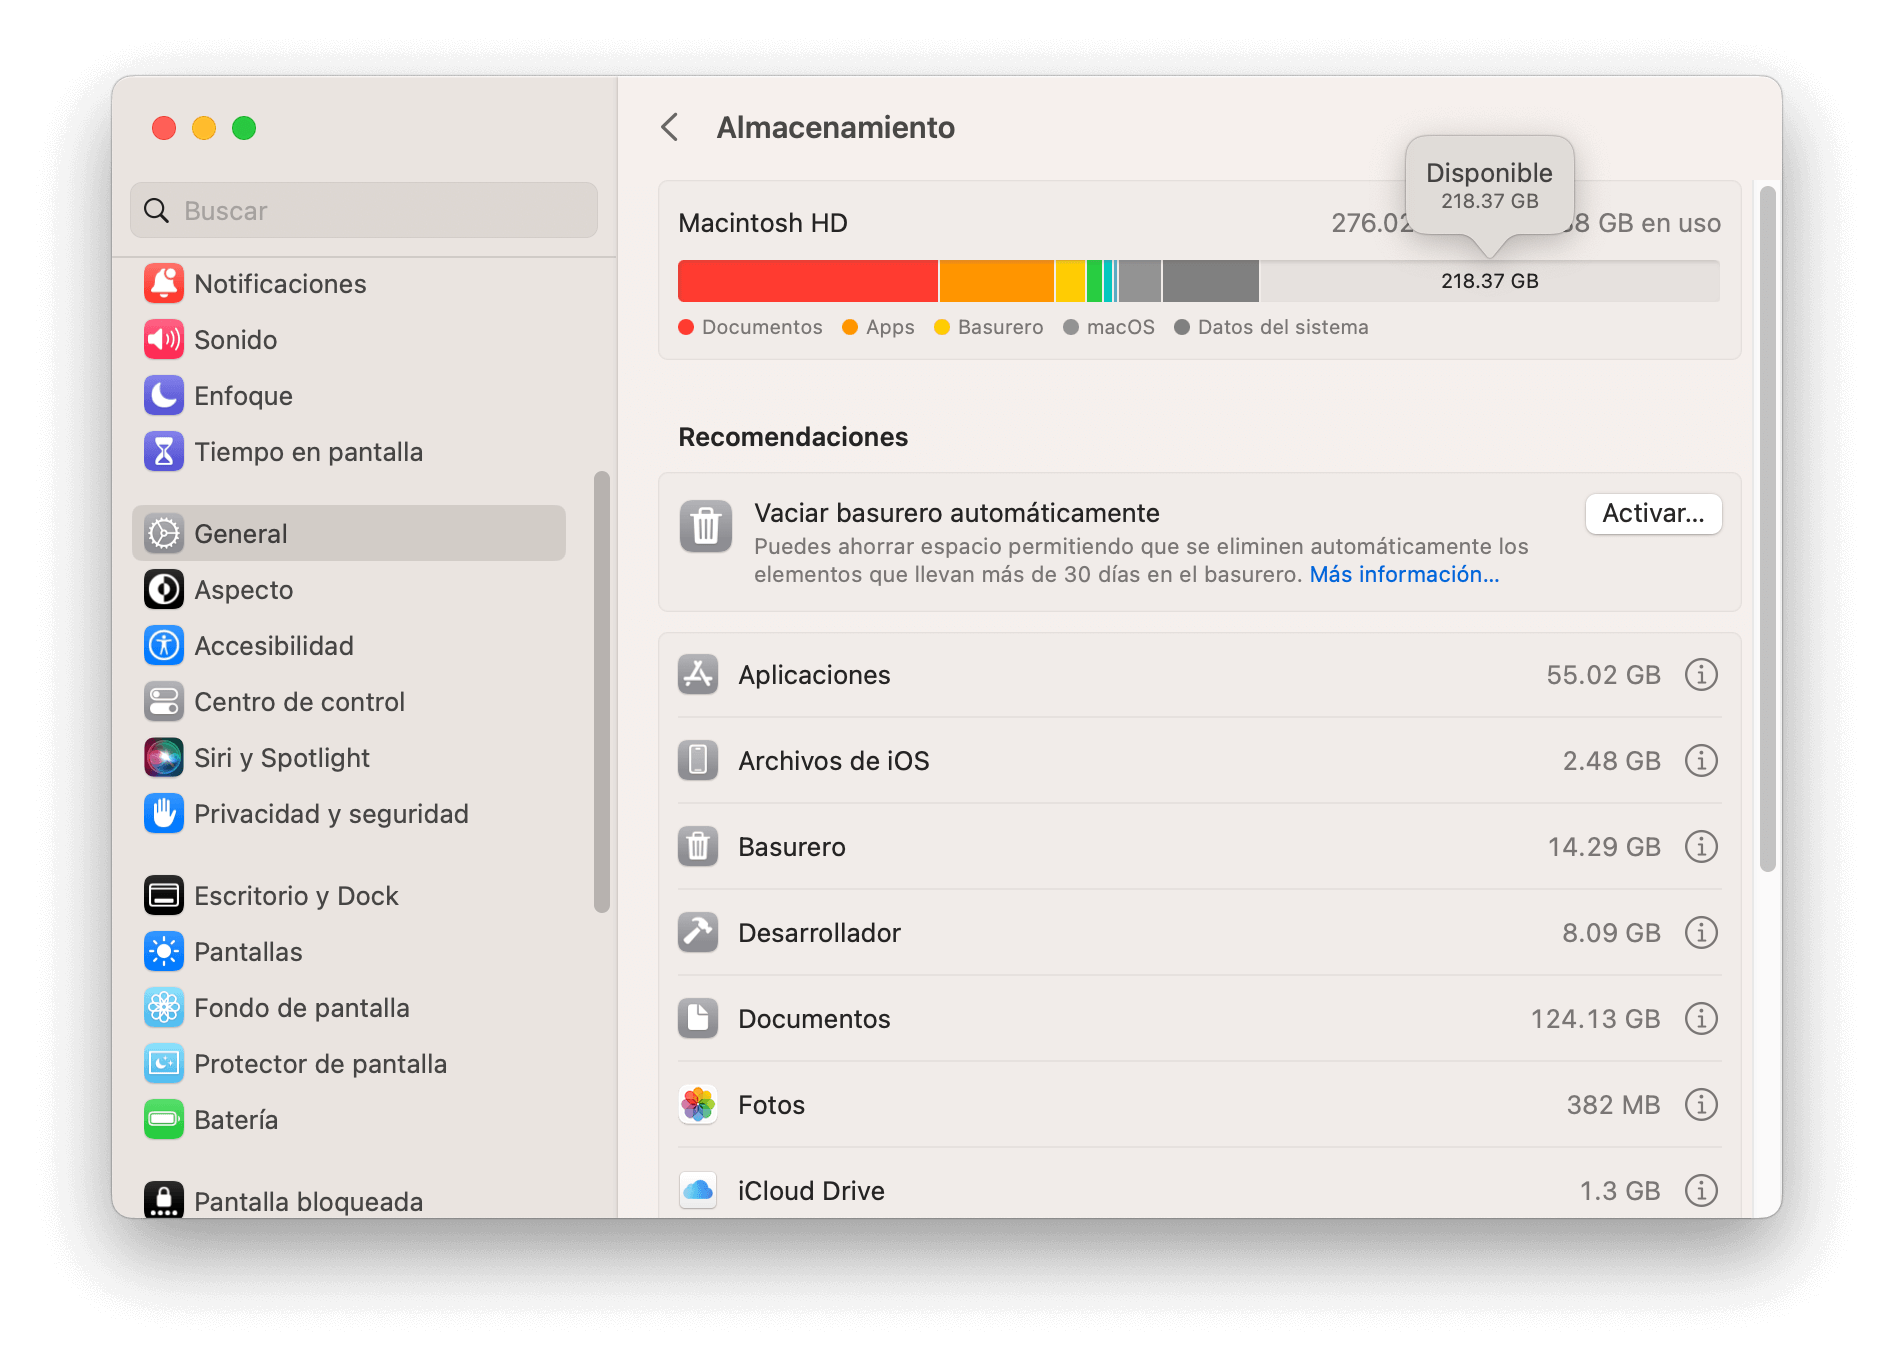Go back using the chevron arrow
Screen dimensions: 1894x1366
tap(670, 128)
